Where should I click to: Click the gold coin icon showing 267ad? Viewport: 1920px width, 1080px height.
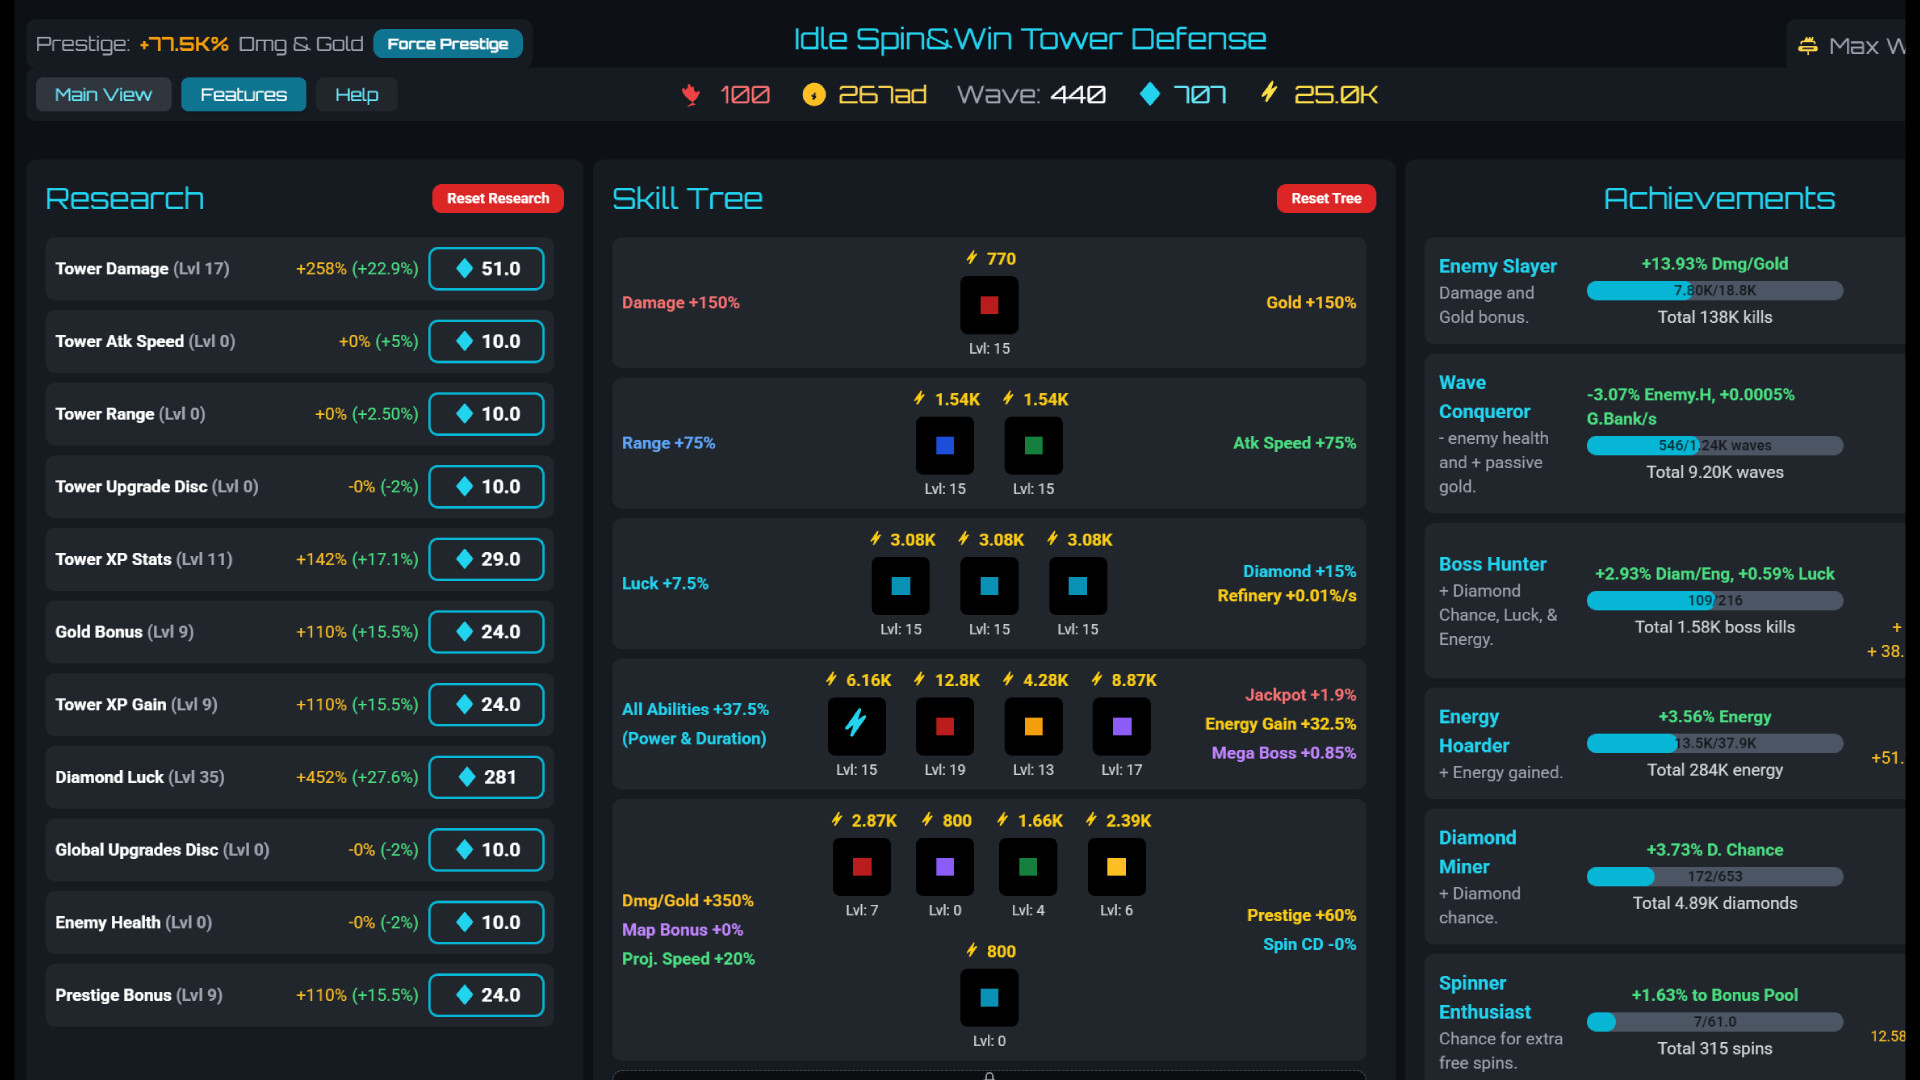point(815,94)
